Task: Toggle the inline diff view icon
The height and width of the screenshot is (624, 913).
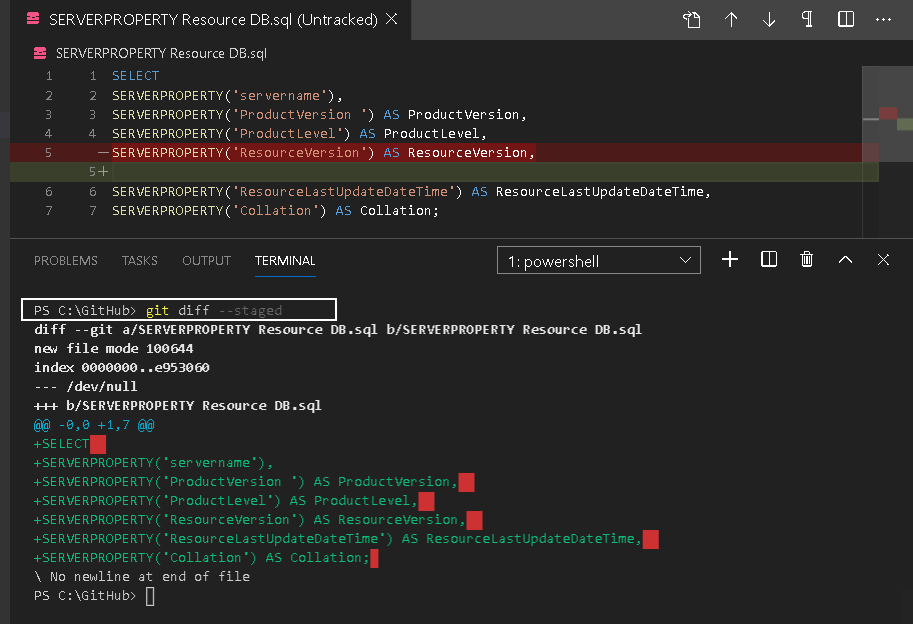Action: [692, 19]
